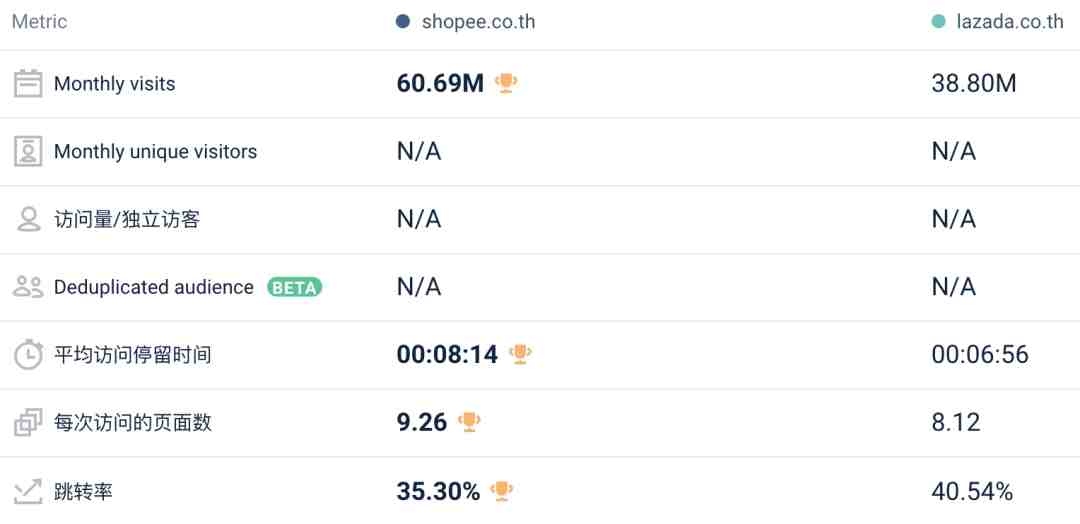Click the 访问量/独立访客 person icon
The height and width of the screenshot is (524, 1080).
click(28, 219)
